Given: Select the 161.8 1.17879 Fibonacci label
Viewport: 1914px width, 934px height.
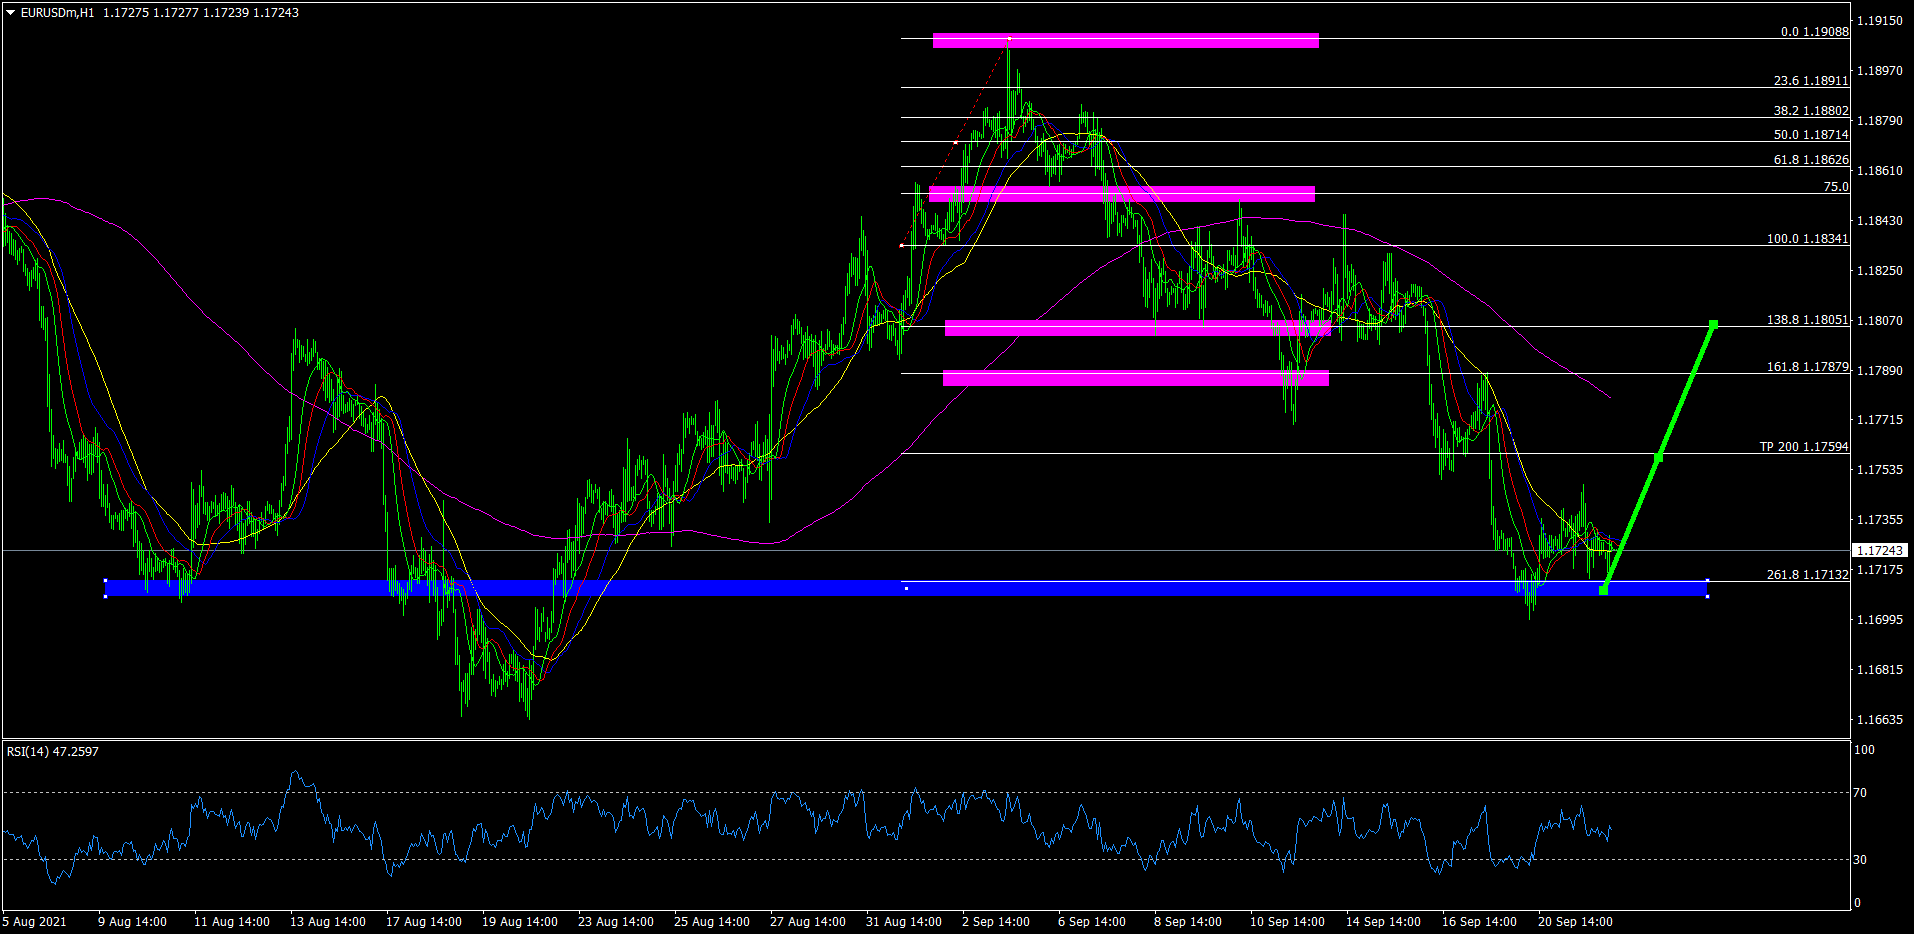Looking at the screenshot, I should click(x=1807, y=367).
